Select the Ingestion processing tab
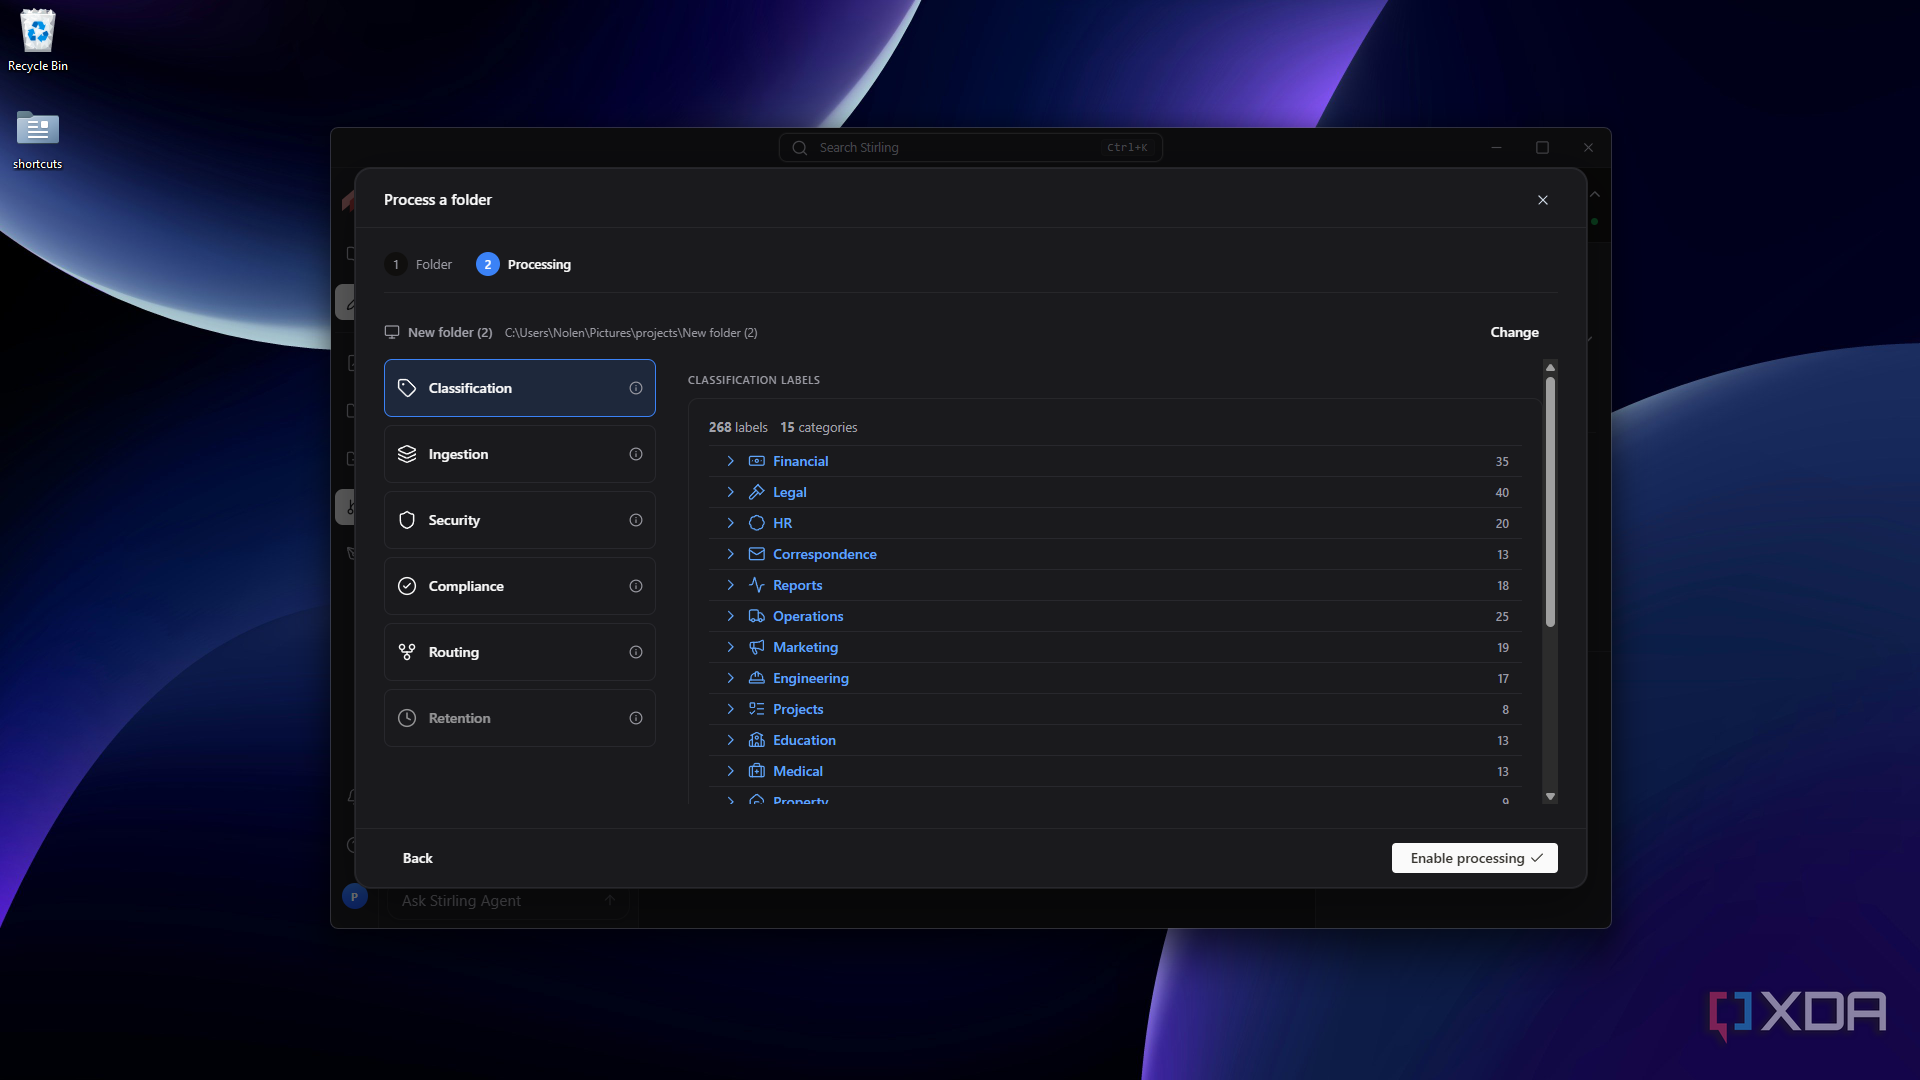This screenshot has width=1920, height=1080. (x=520, y=454)
